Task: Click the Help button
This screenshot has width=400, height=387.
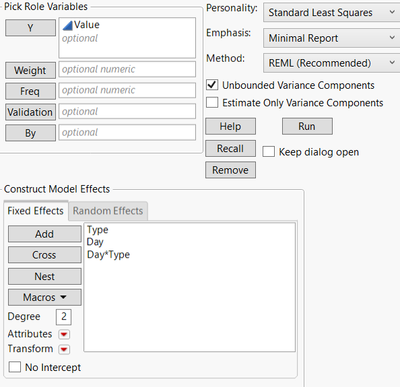Action: [230, 126]
